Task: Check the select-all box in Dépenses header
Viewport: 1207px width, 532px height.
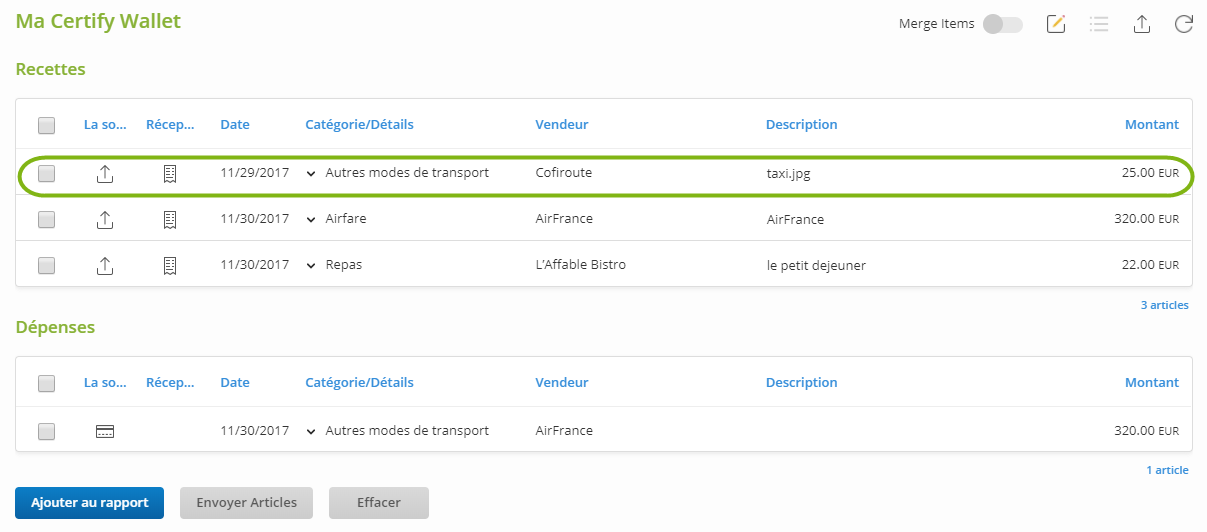Action: pyautogui.click(x=46, y=383)
